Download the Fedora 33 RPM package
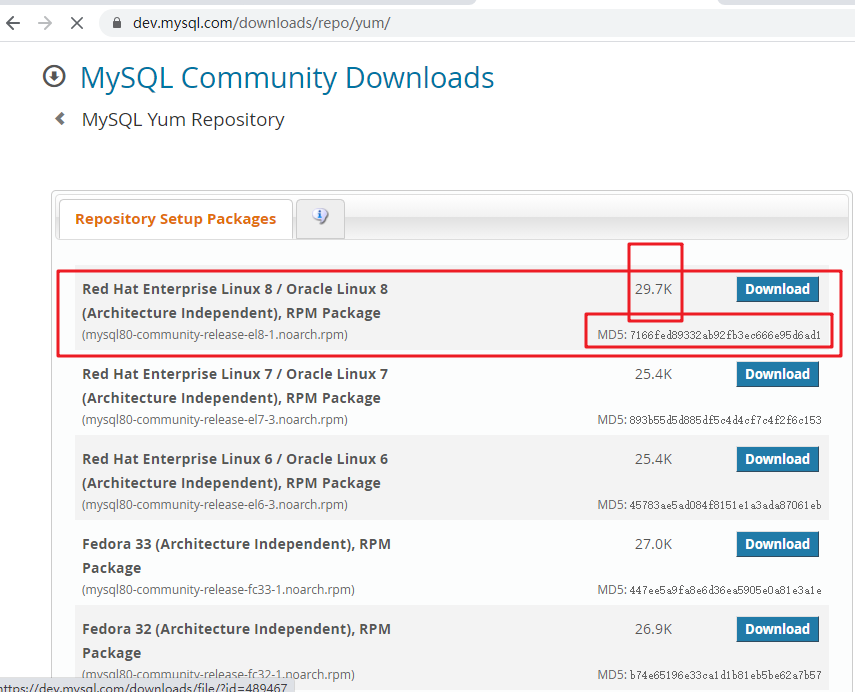The height and width of the screenshot is (692, 855). tap(778, 544)
